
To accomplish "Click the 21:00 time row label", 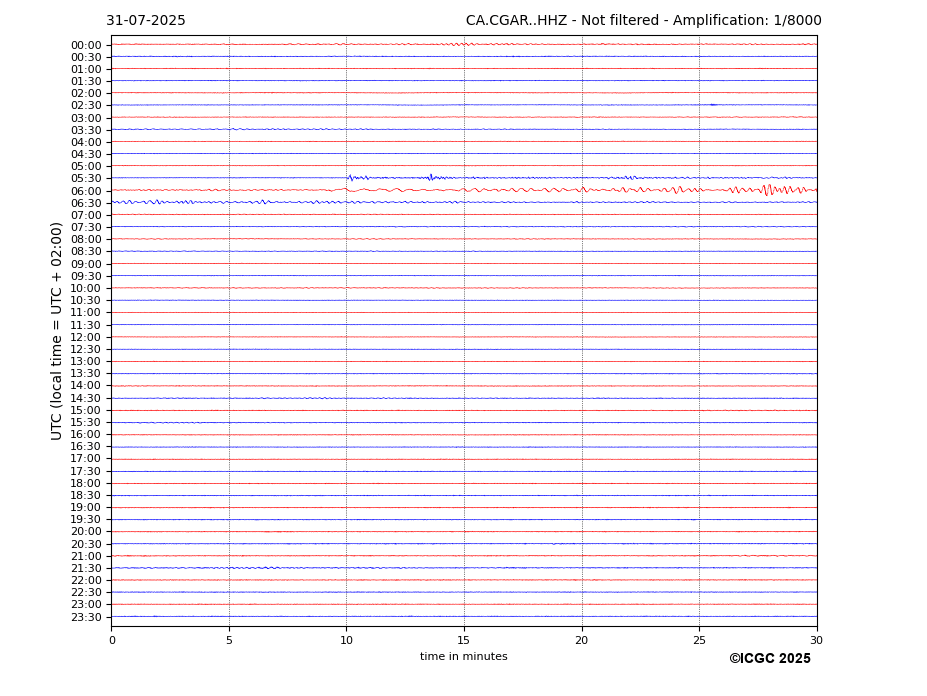I will (x=86, y=556).
